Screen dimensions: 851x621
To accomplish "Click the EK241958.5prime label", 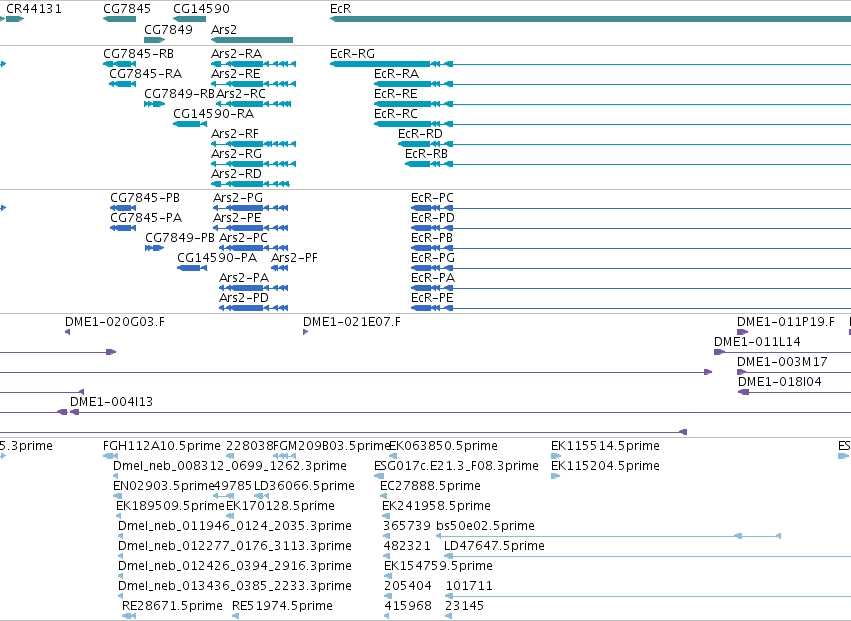I will (436, 506).
